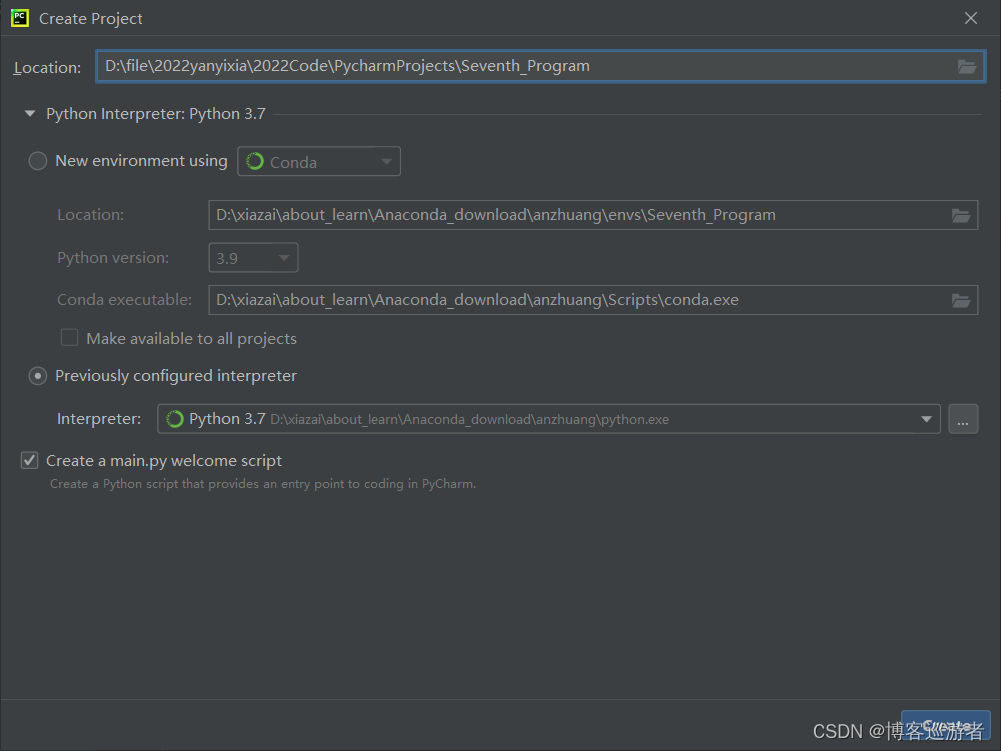Image resolution: width=1001 pixels, height=751 pixels.
Task: Click the PyCharm logo in title bar
Action: coord(20,18)
